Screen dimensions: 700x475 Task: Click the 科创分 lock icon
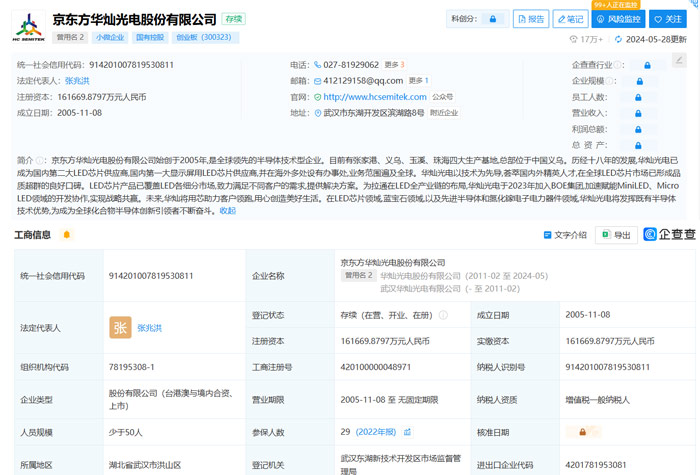point(492,19)
